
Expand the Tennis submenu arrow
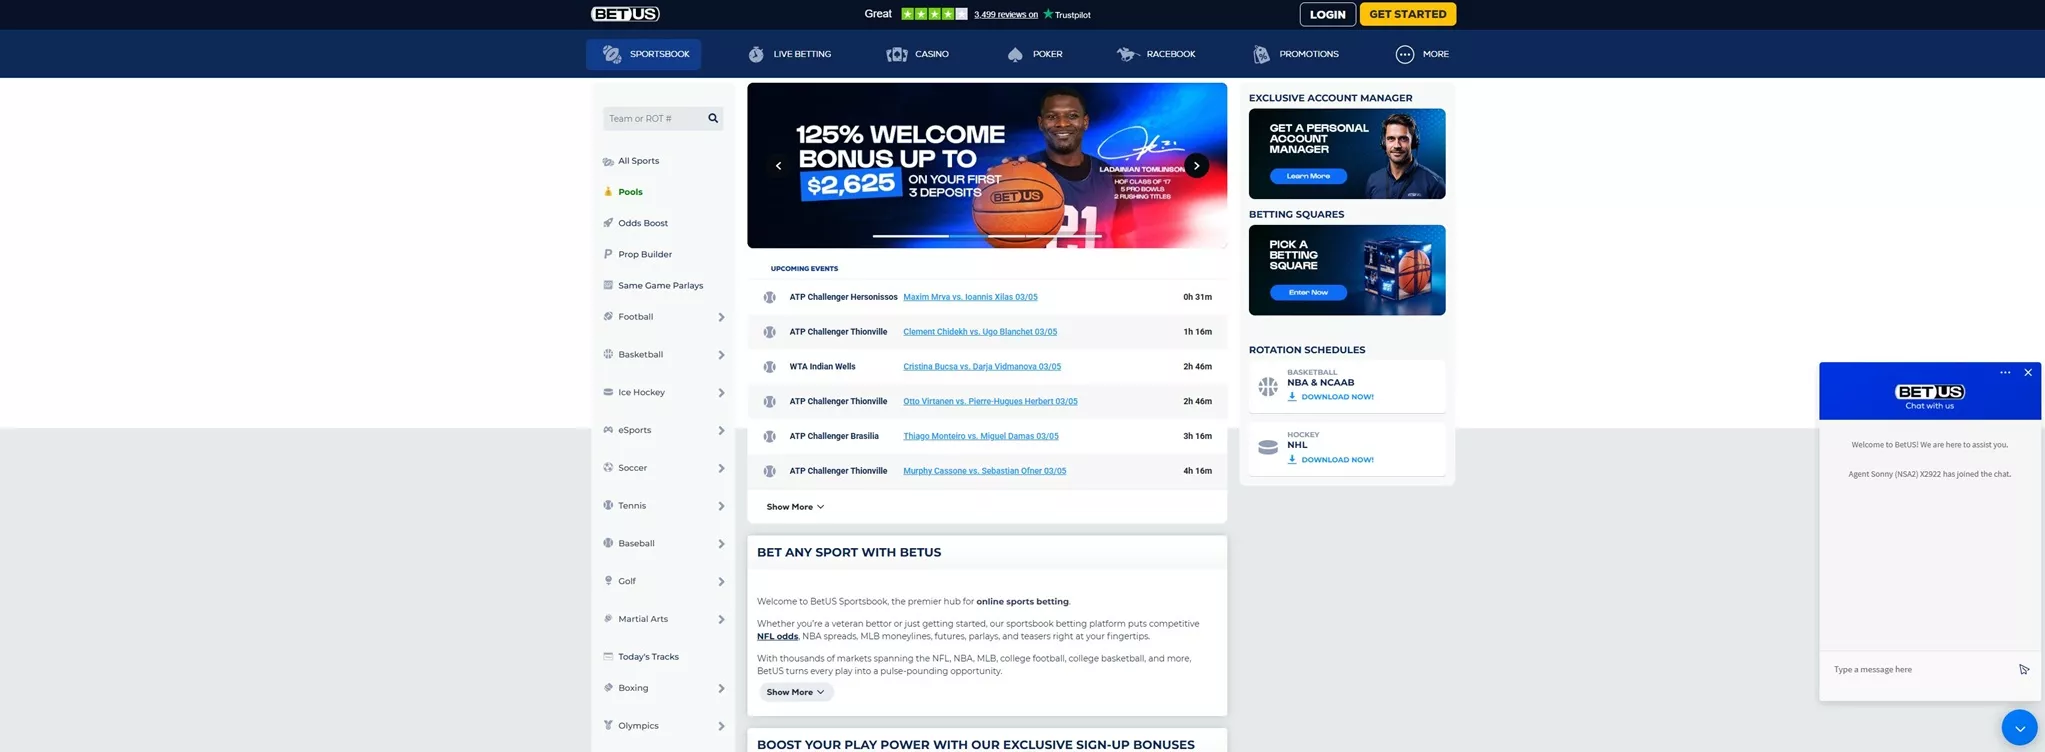coord(721,506)
